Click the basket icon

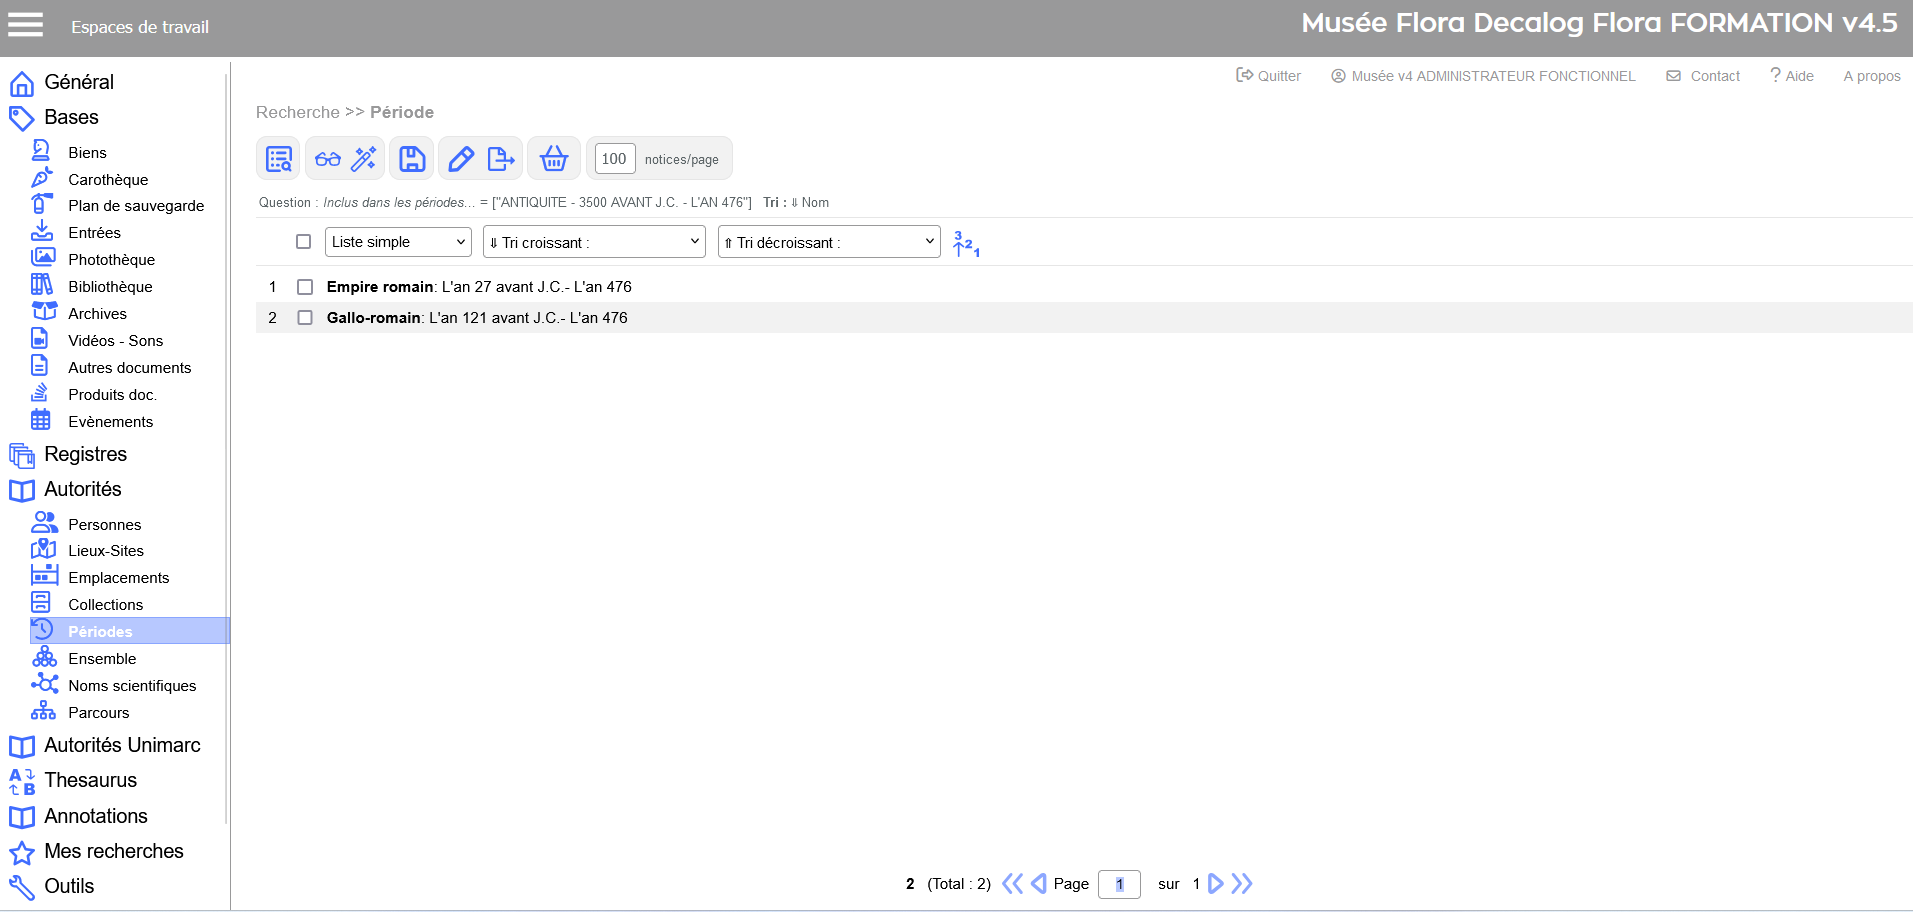point(553,159)
